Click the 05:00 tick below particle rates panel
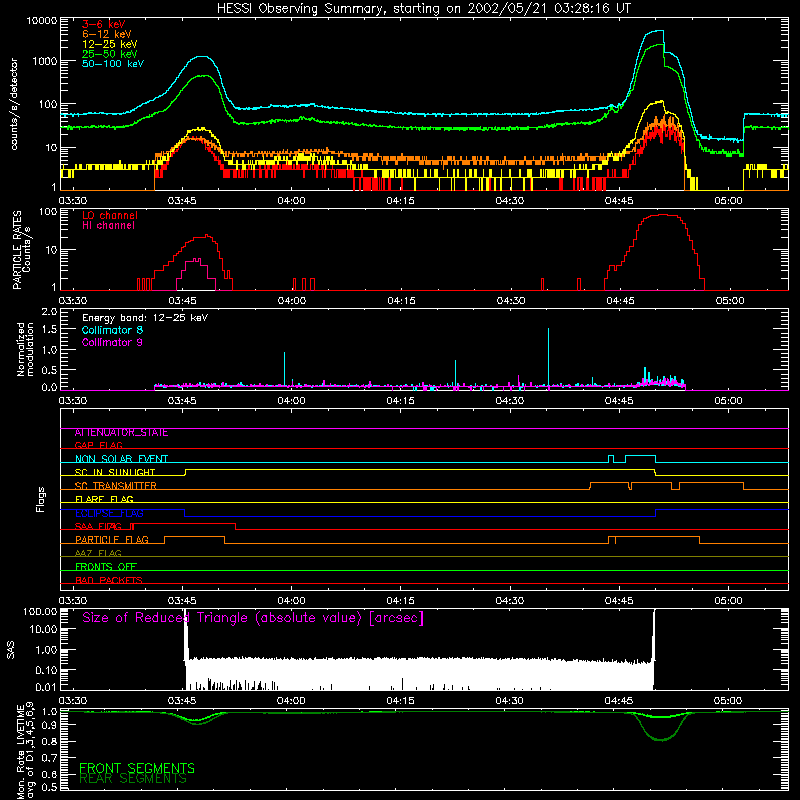 click(730, 301)
